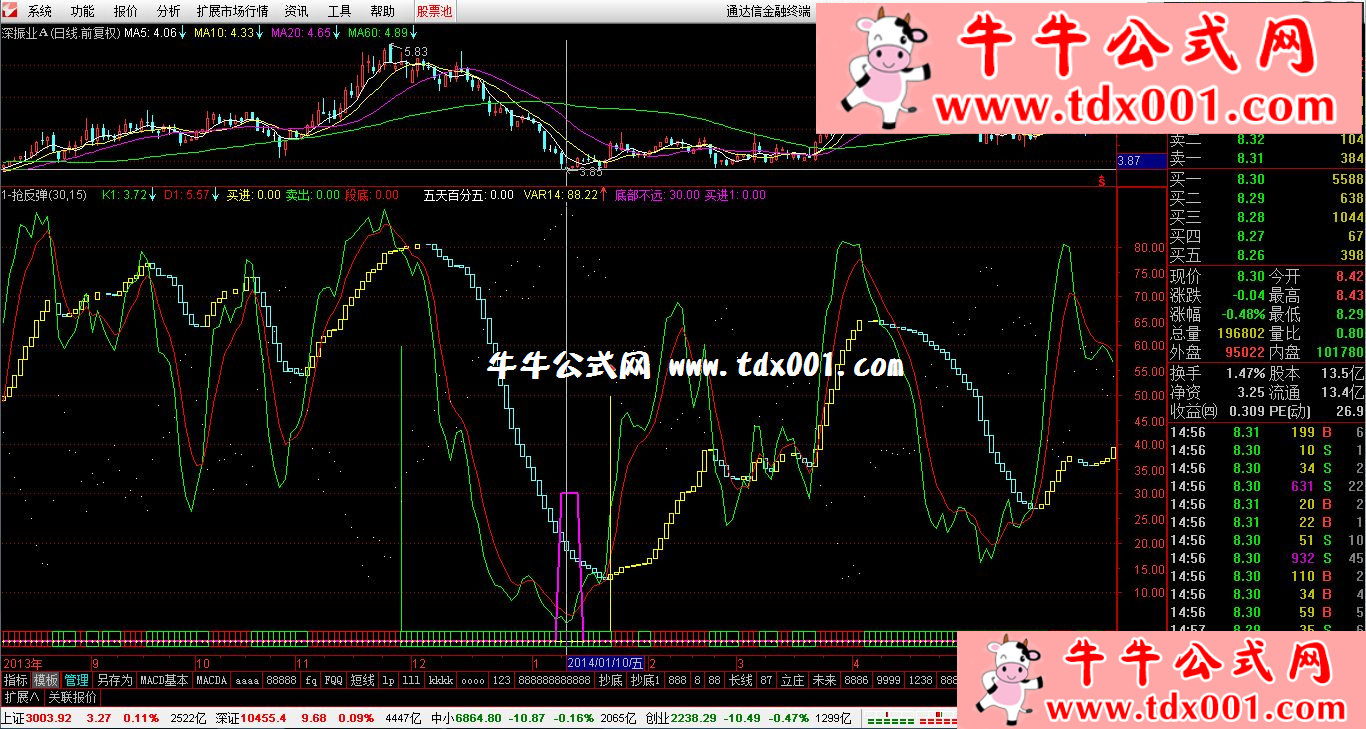Select the 123 indicator tab

[502, 680]
